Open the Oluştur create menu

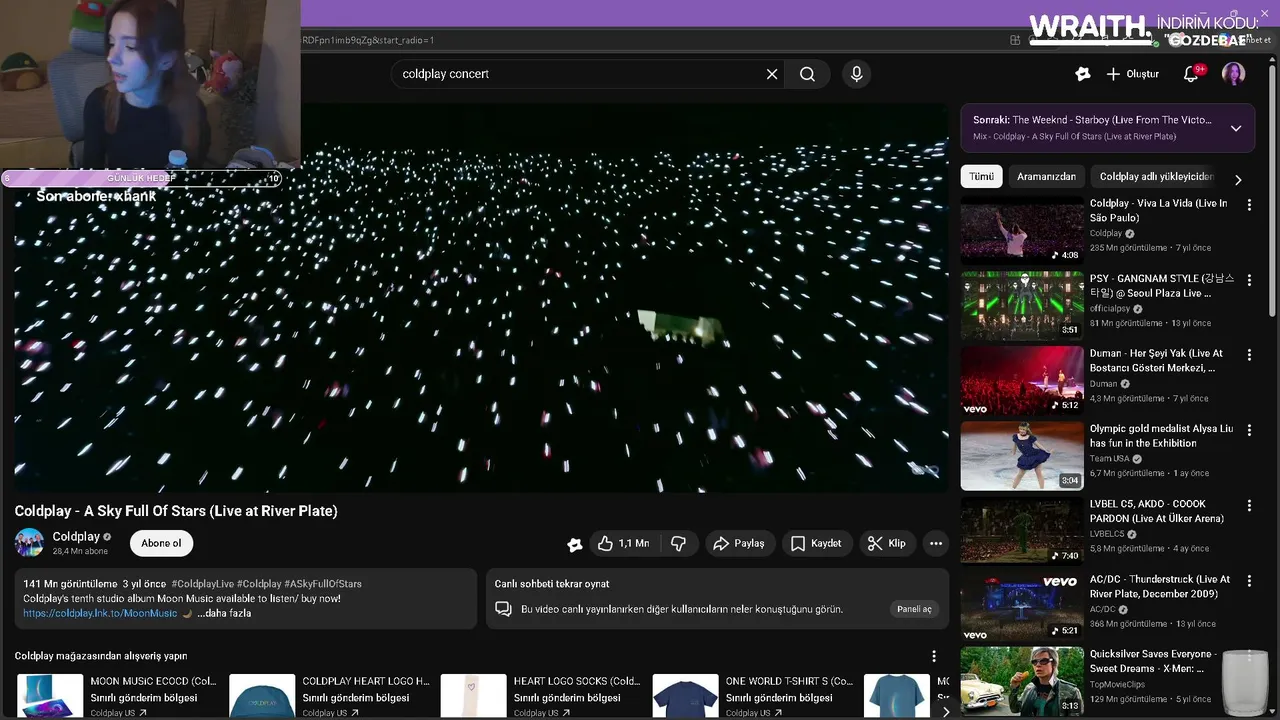1133,74
